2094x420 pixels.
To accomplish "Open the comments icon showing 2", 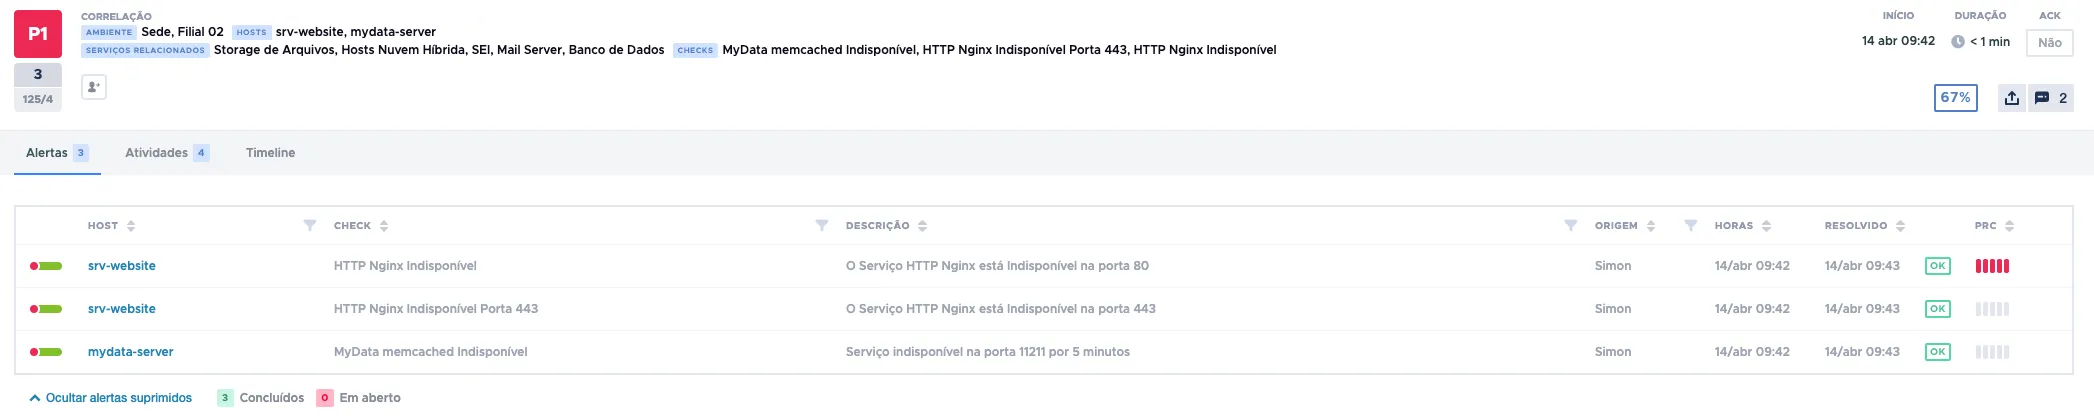I will tap(2051, 97).
